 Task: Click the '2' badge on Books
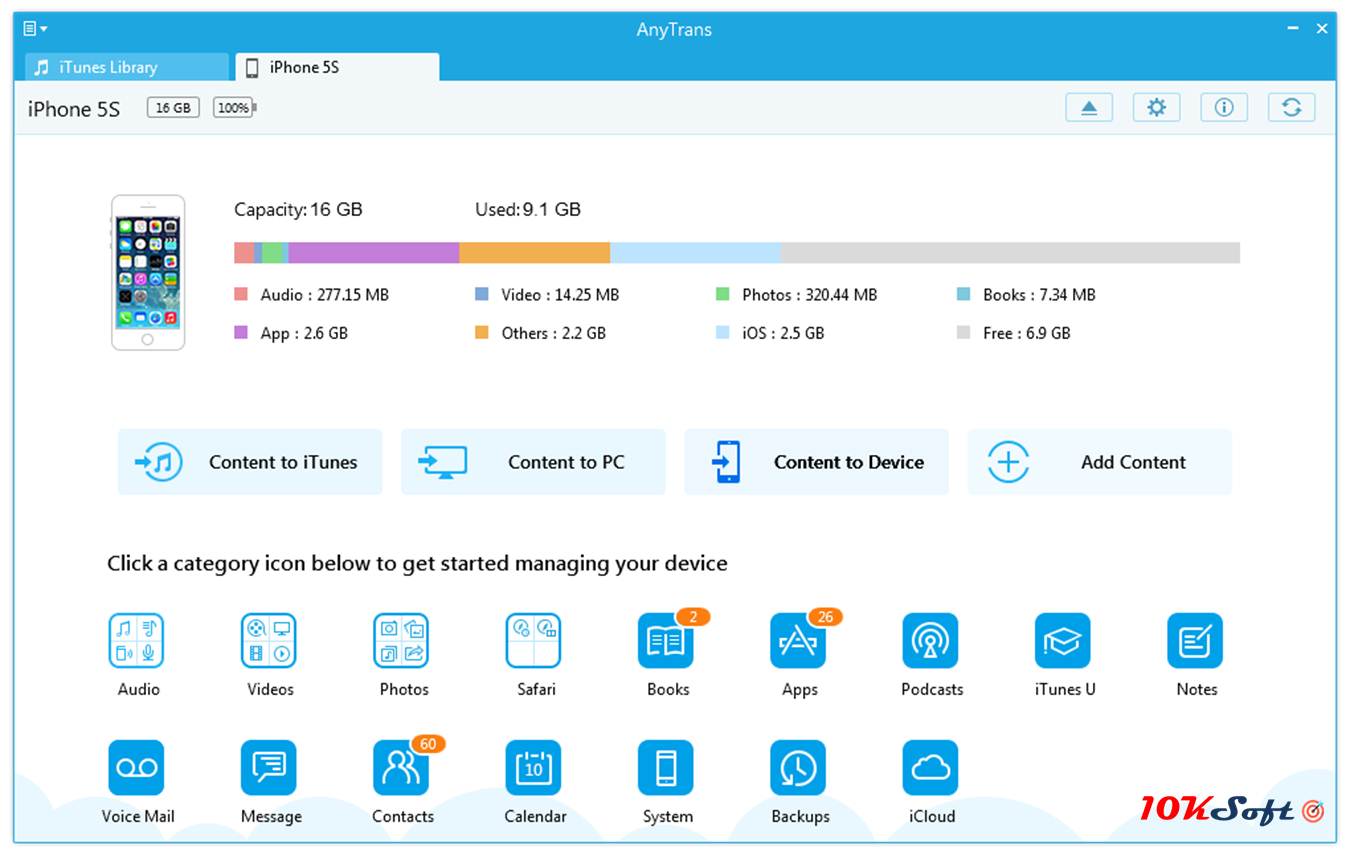click(x=693, y=617)
